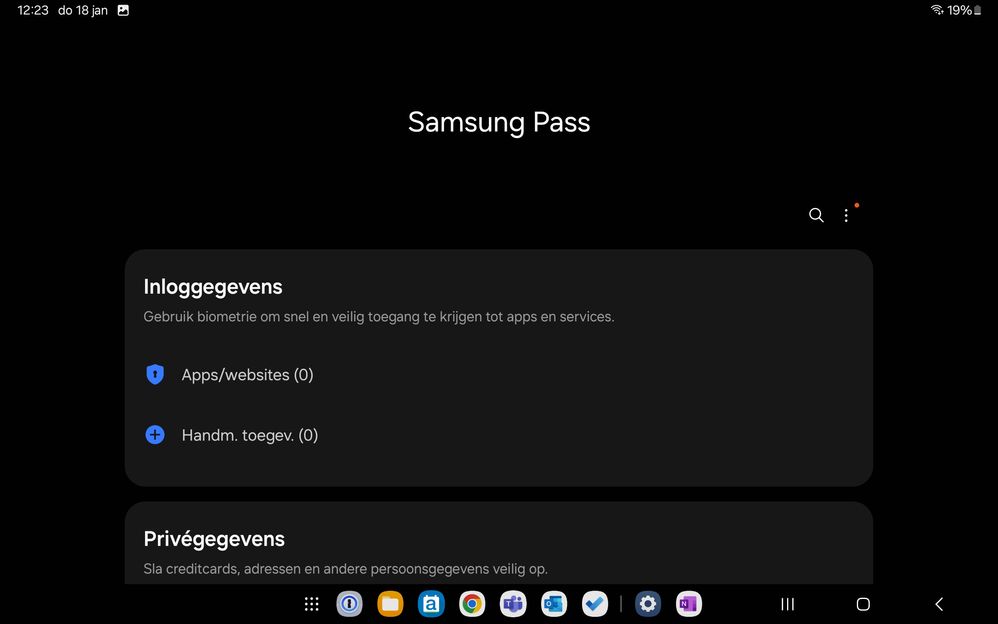Tap the Samsung Pass title
Viewport: 998px width, 624px height.
pos(499,122)
